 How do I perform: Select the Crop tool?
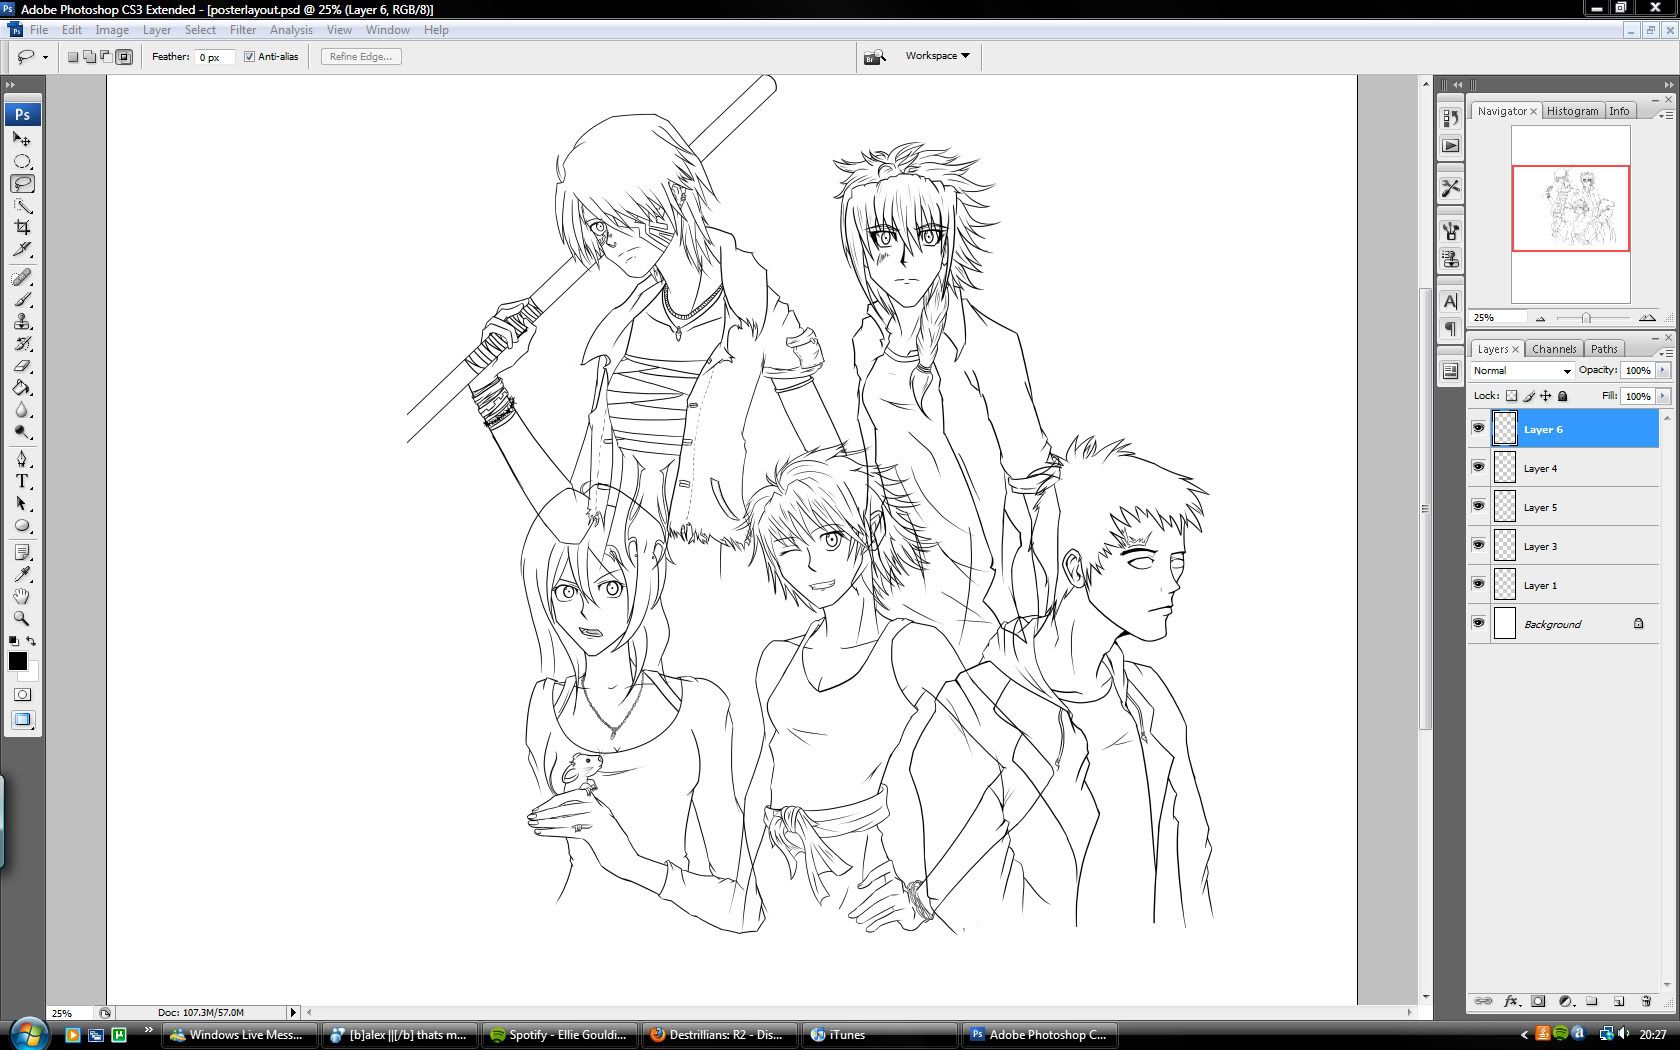point(22,227)
